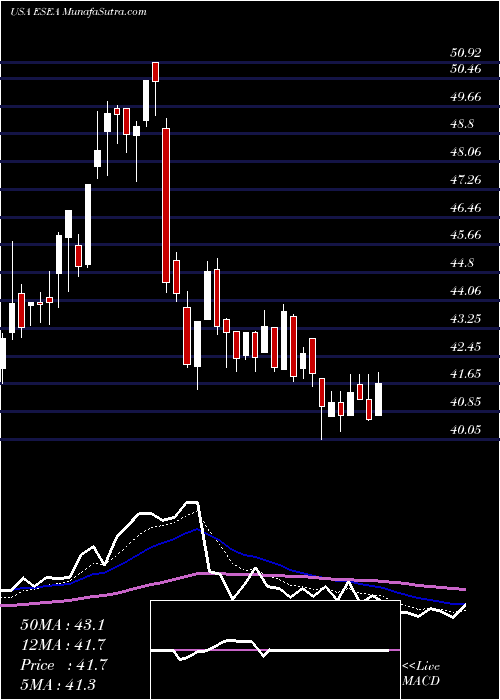Click the 46.46 price axis label
500x700 pixels.
click(466, 208)
